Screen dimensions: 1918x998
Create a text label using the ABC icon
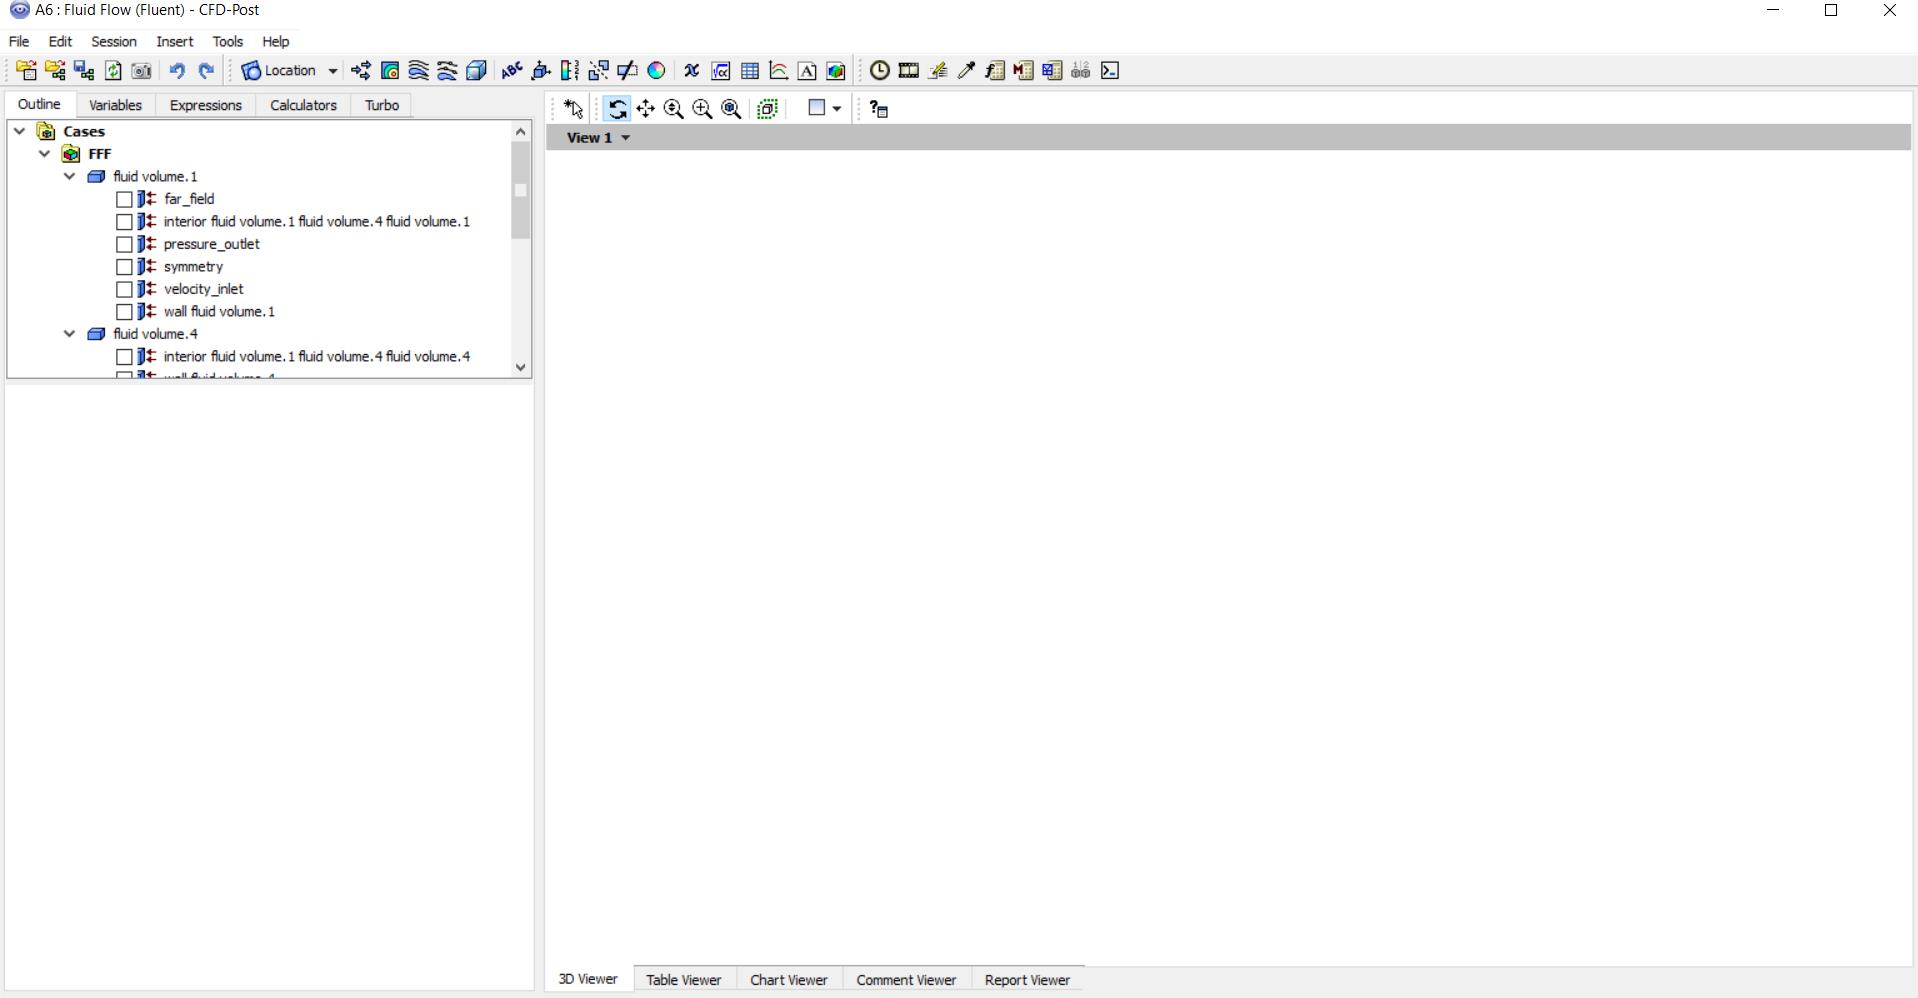click(x=511, y=70)
